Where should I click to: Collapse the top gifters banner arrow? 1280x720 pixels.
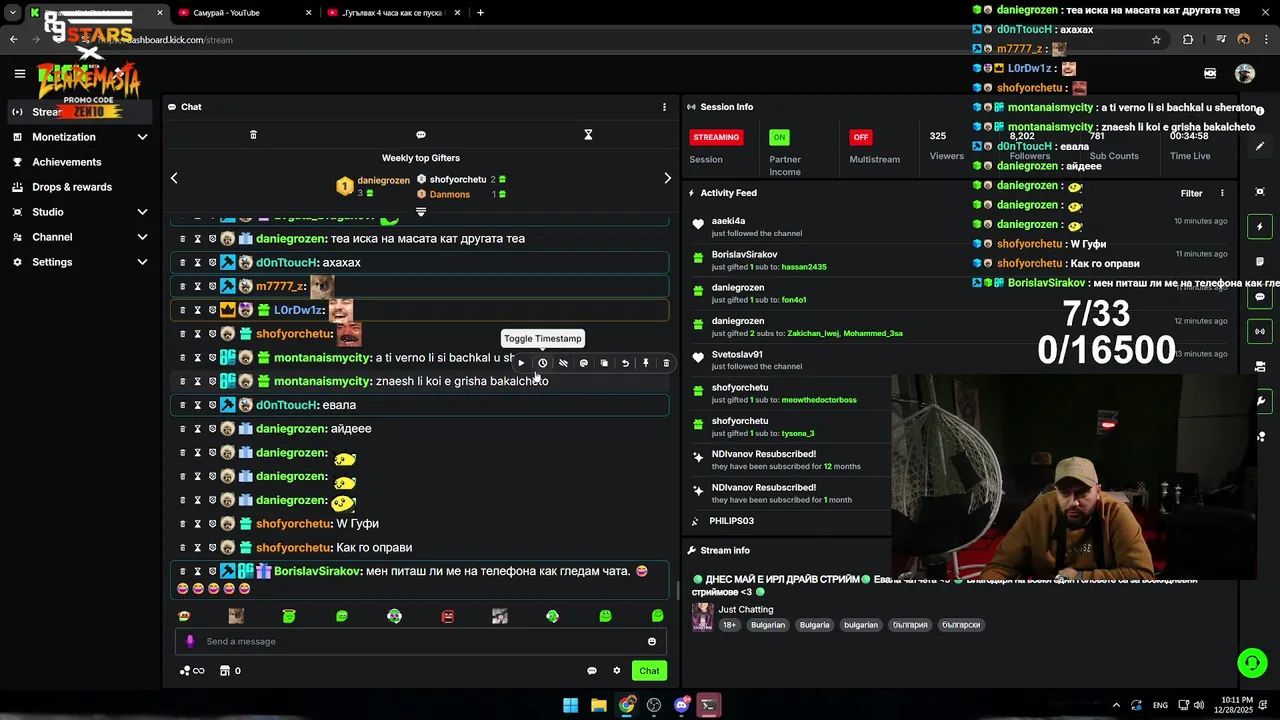click(x=421, y=211)
